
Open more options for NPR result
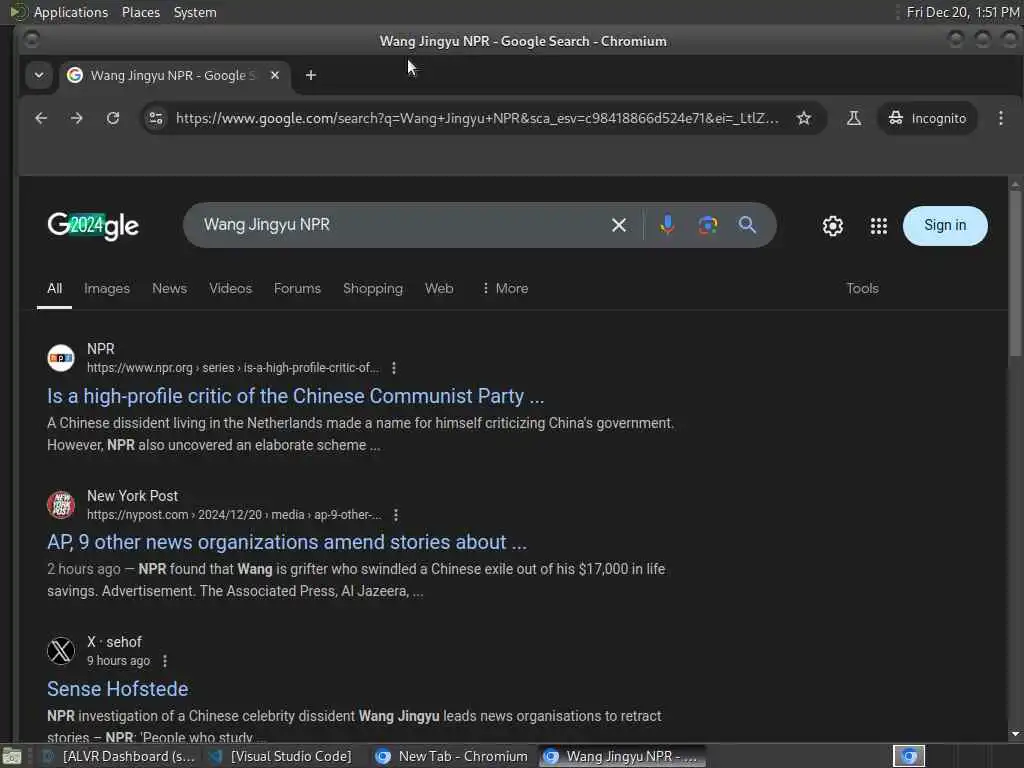pyautogui.click(x=393, y=368)
